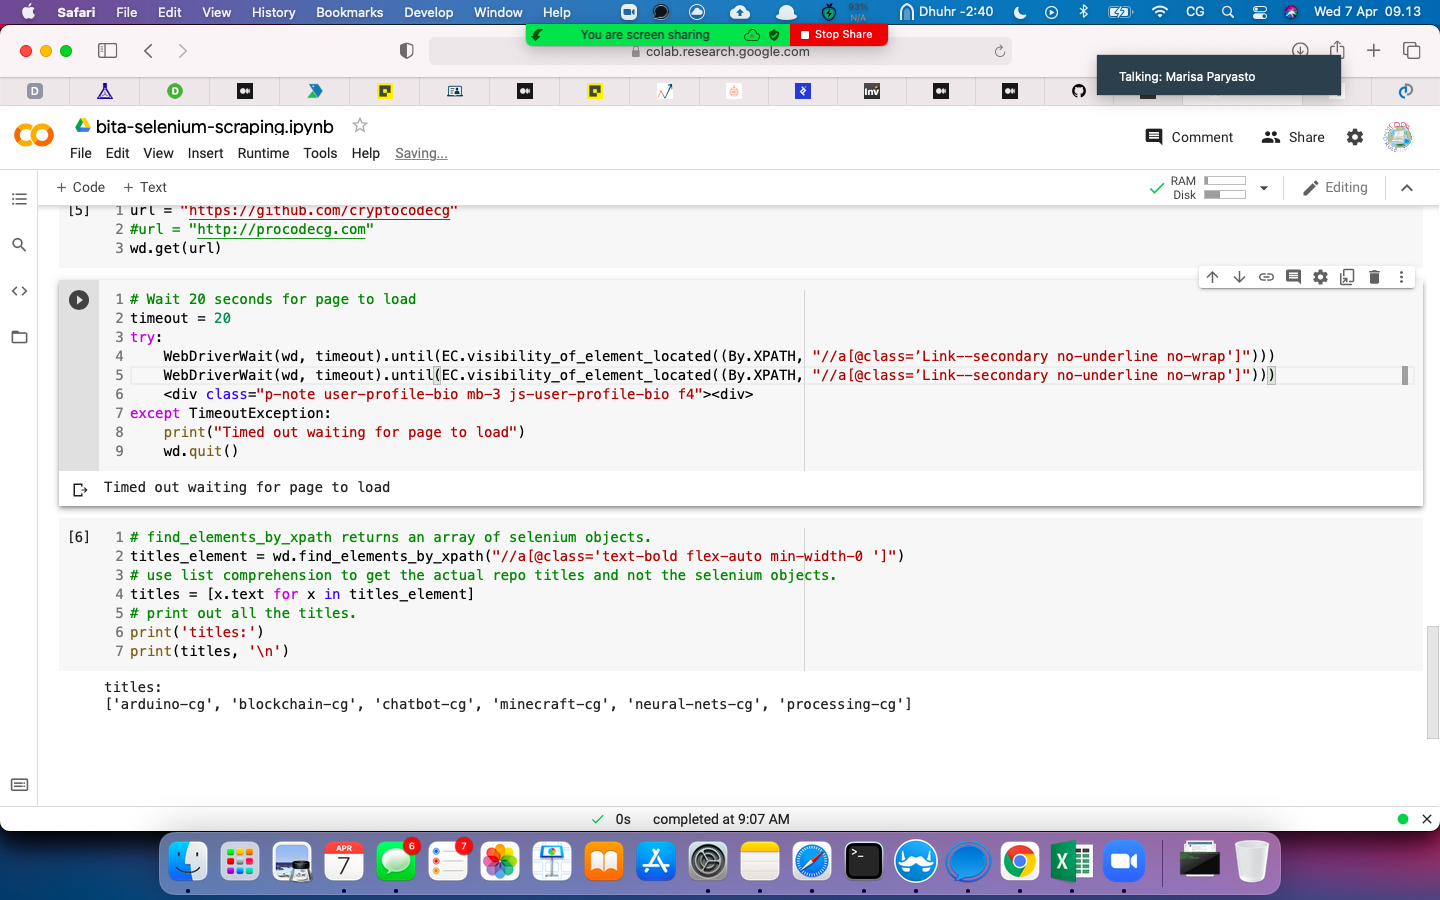This screenshot has width=1440, height=900.
Task: Open the Saving status link
Action: click(421, 153)
